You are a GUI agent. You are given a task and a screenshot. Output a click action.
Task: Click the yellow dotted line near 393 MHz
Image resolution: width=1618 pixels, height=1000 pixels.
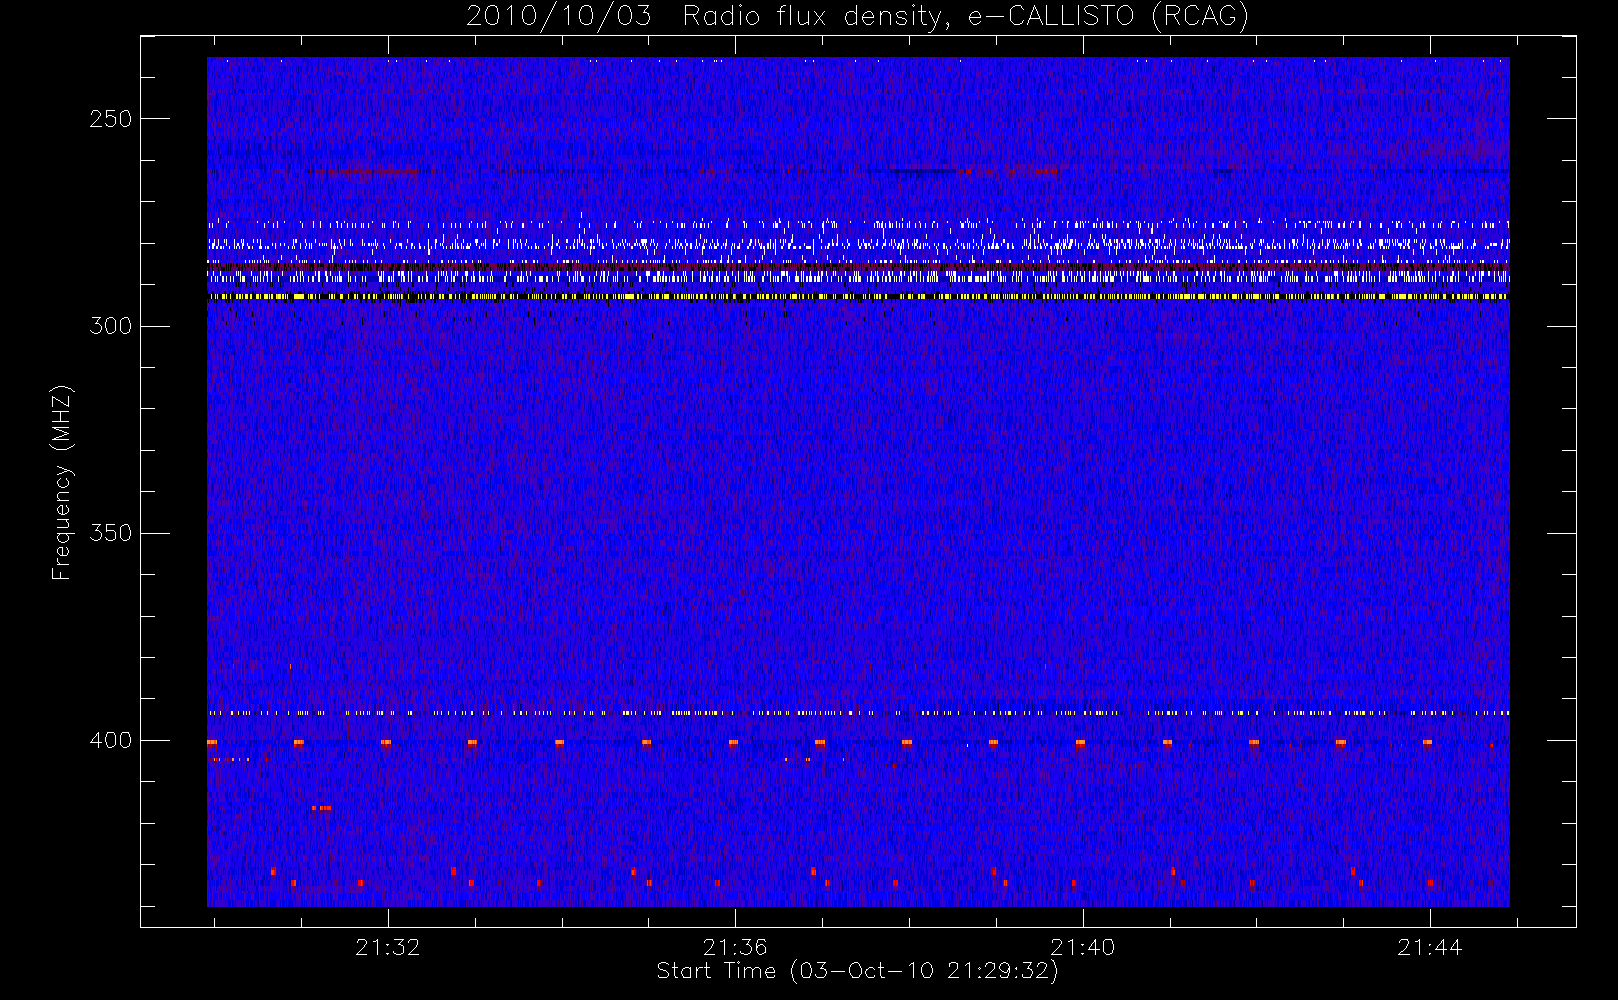tap(858, 713)
